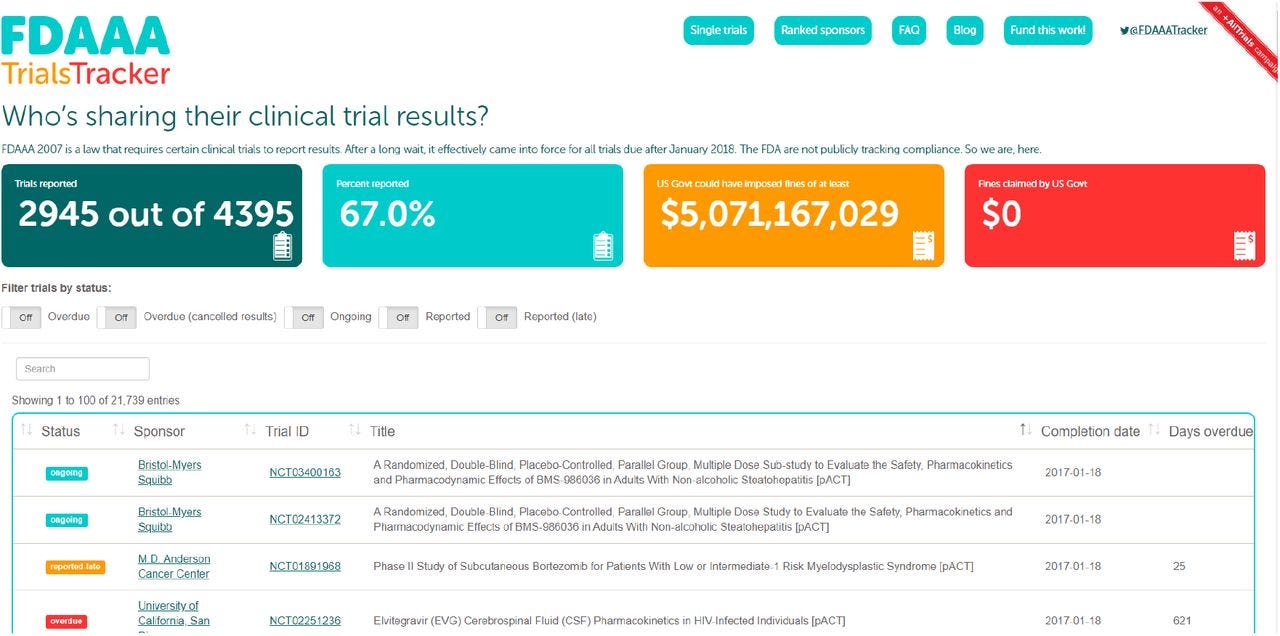Click the sort arrows on Days overdue column
The image size is (1280, 636).
(x=1155, y=428)
